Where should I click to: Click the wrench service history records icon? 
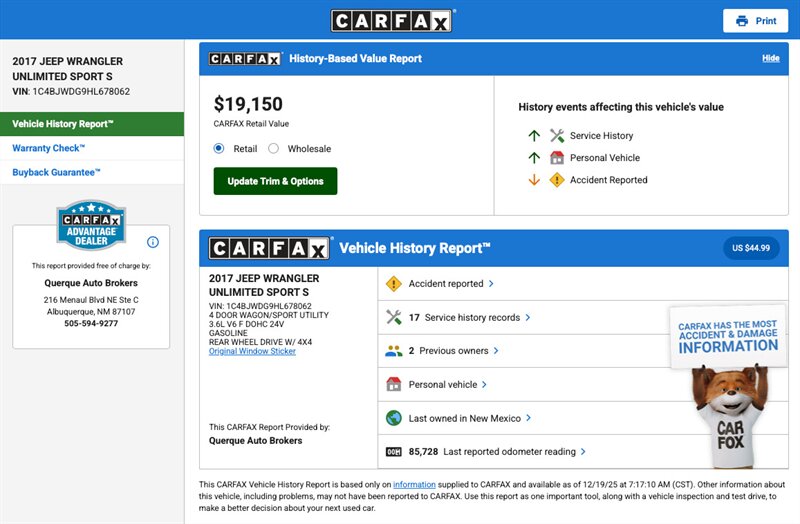(394, 317)
